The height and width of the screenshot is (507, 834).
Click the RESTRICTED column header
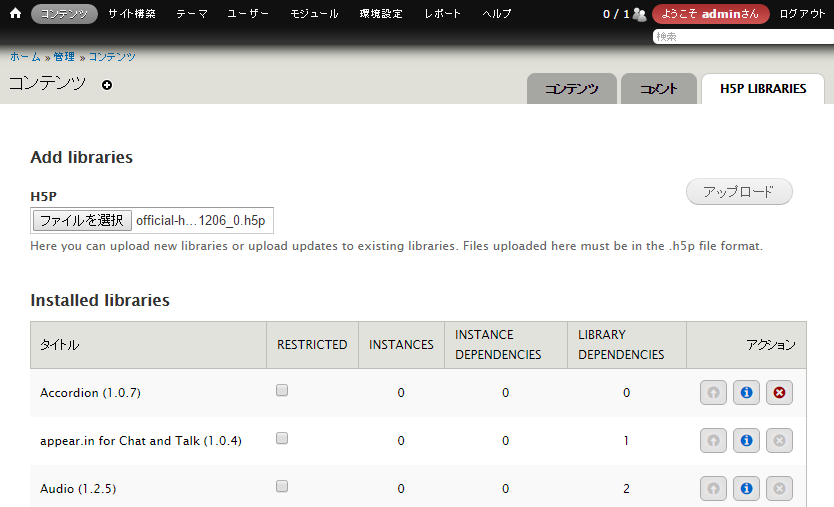(x=312, y=345)
